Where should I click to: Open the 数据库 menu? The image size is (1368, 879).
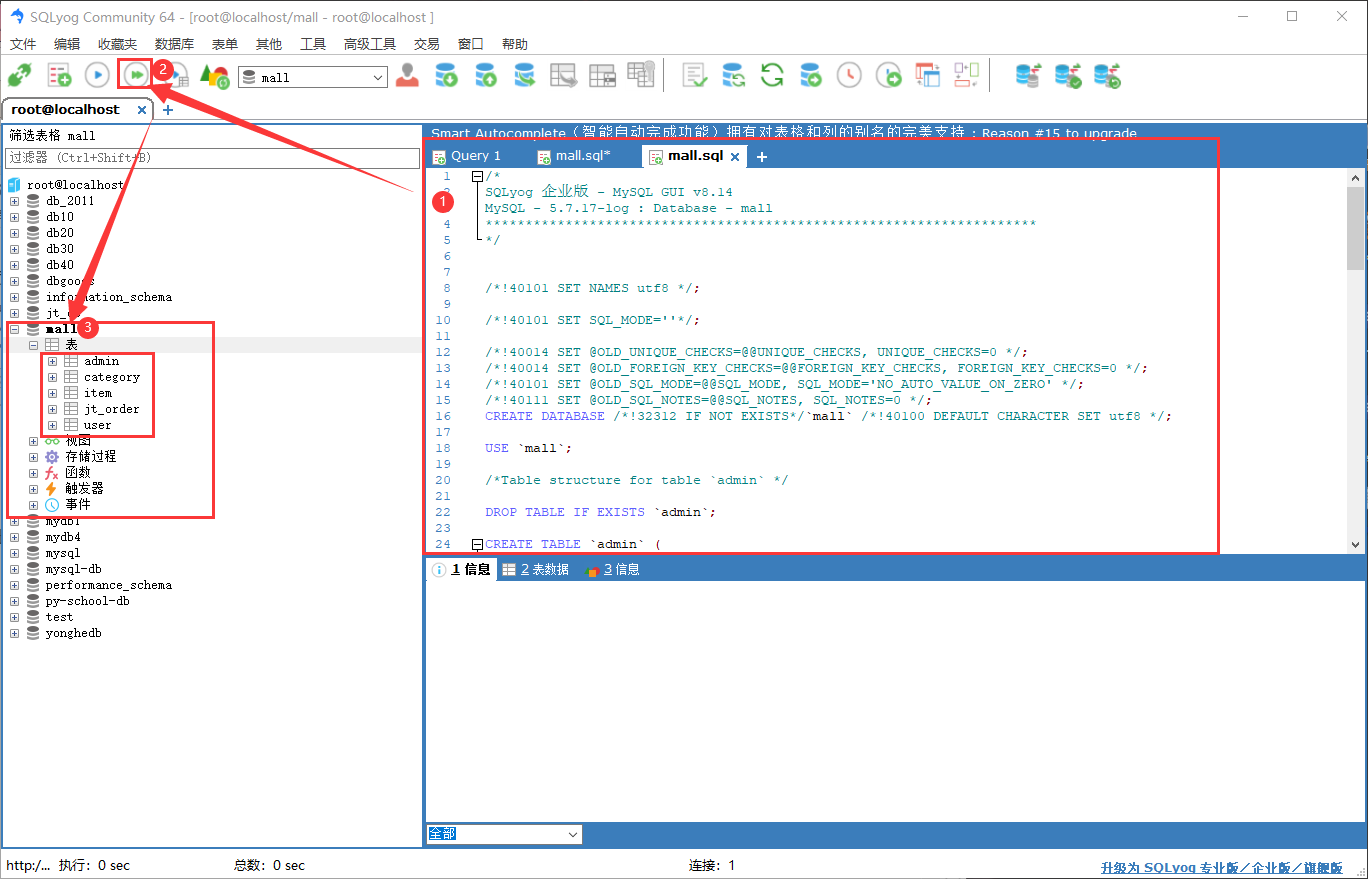[x=174, y=44]
